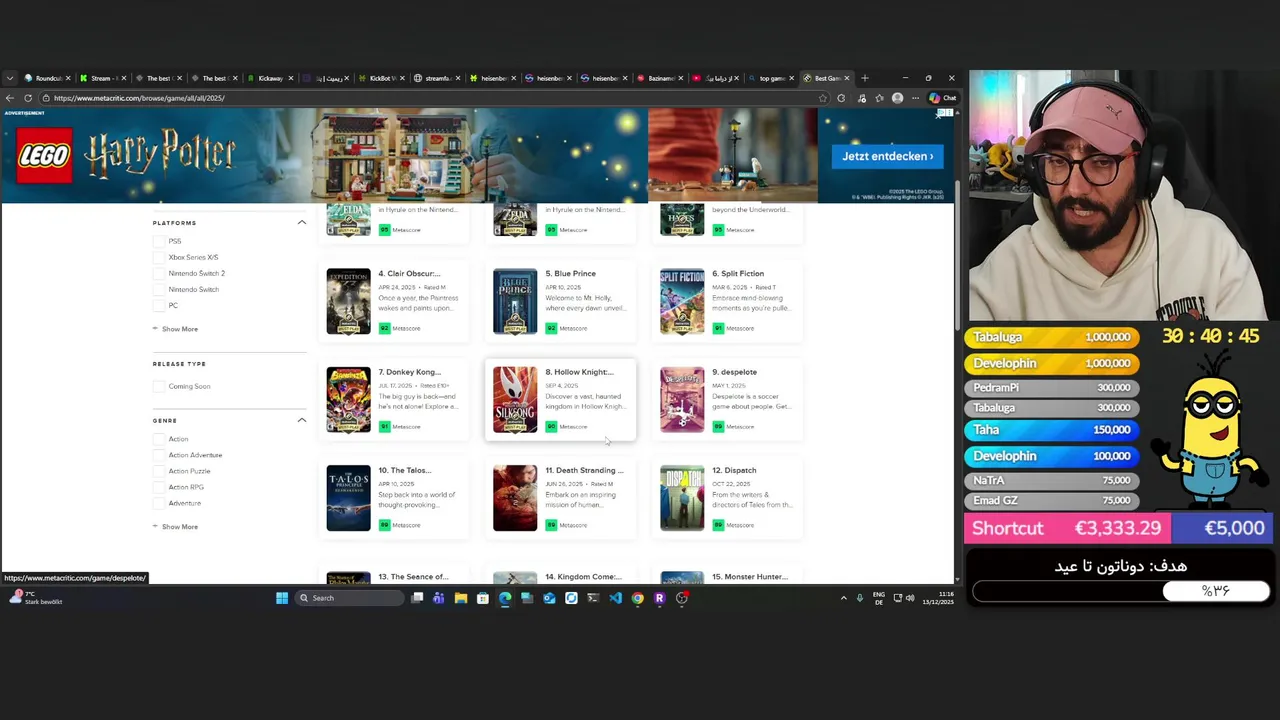Tick the PC platform checkbox
The width and height of the screenshot is (1280, 720).
coord(158,305)
